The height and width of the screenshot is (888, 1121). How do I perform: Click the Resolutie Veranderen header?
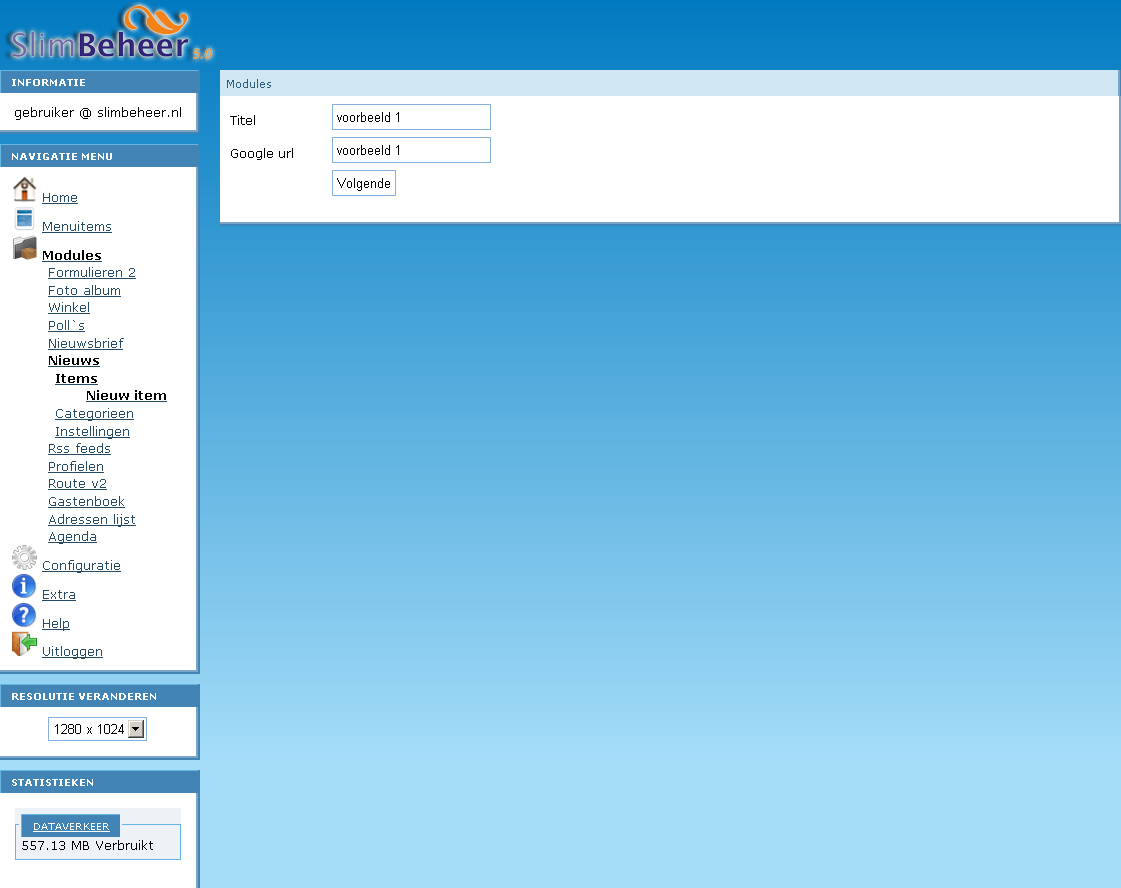pos(99,696)
